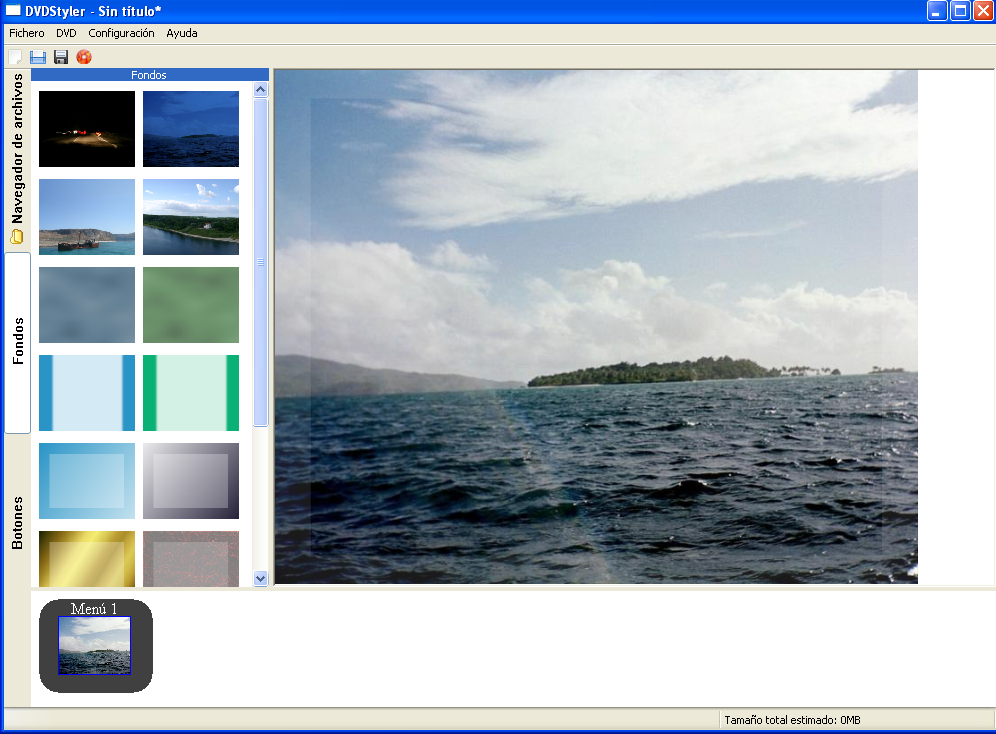Screen dimensions: 996x734
Task: Select the Menú 1 thumbnail in timeline
Action: 95,645
